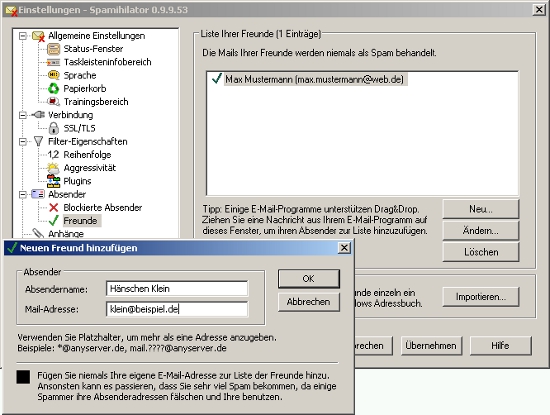The width and height of the screenshot is (550, 415).
Task: Collapse the Allgemeine Einstellungen tree node
Action: [23, 36]
